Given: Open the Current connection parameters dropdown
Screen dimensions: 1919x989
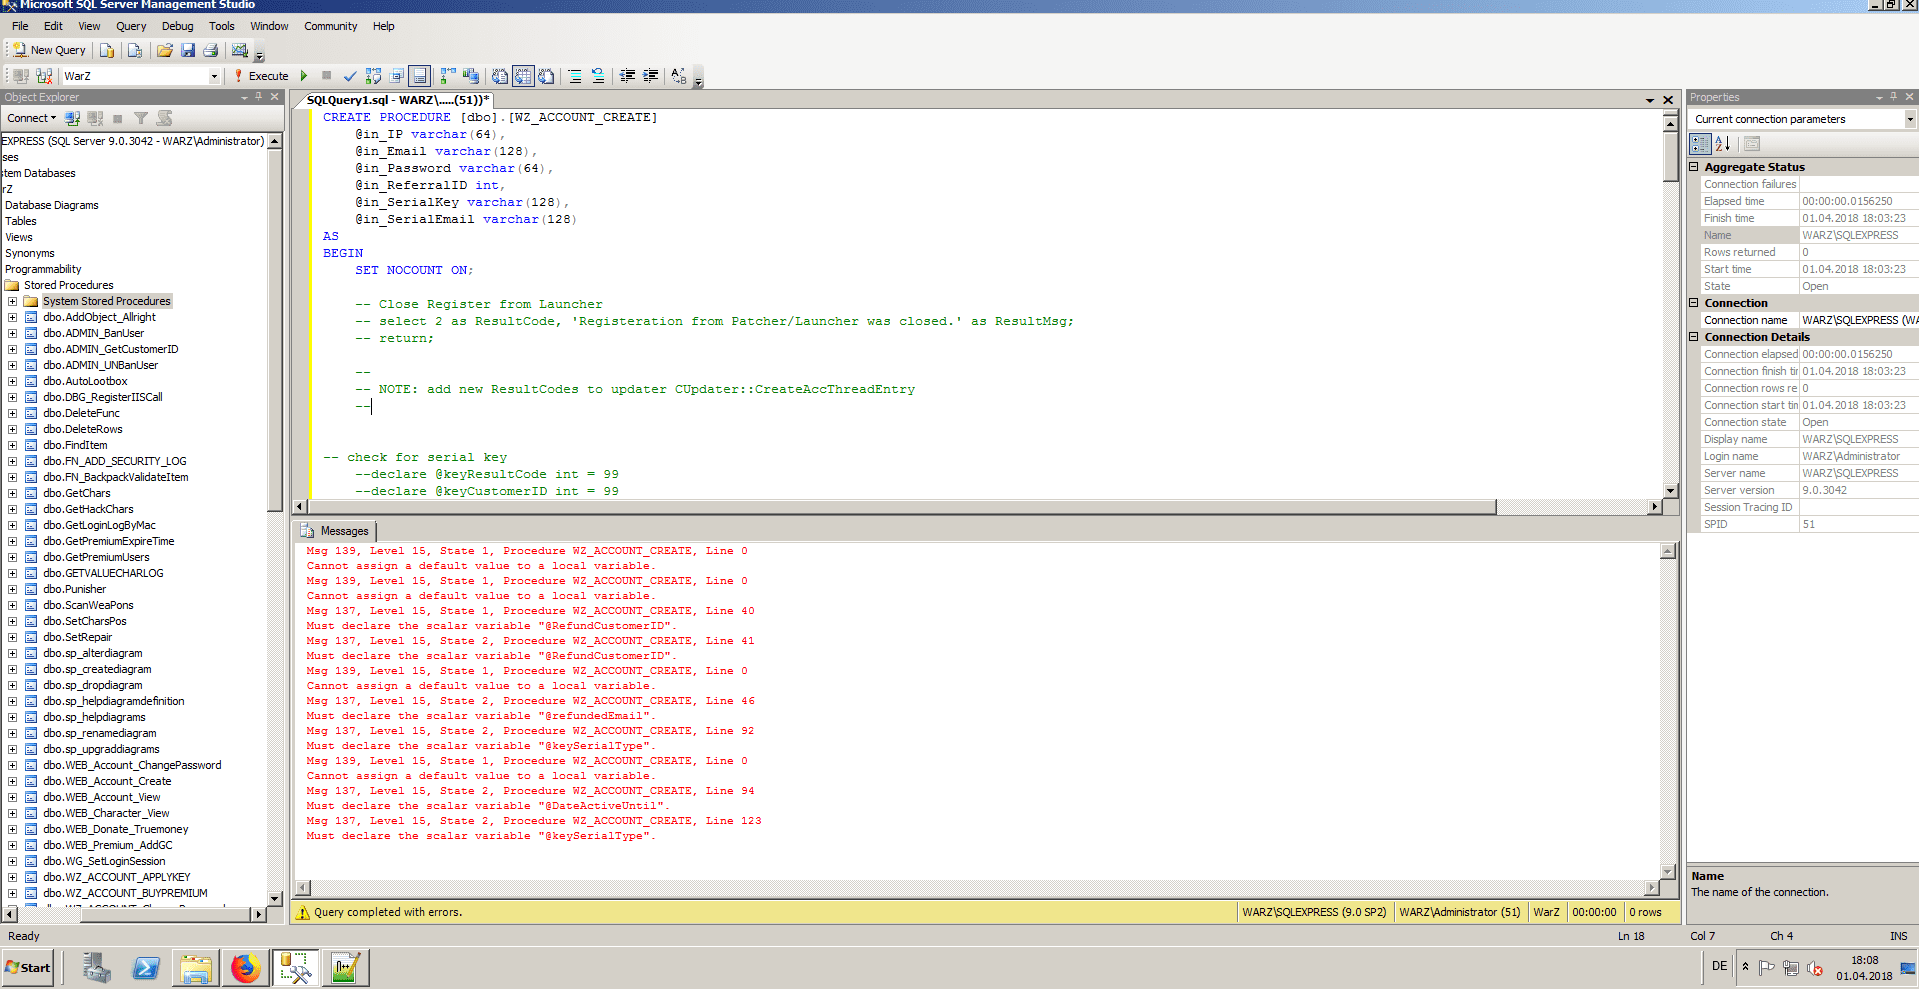Looking at the screenshot, I should point(1910,119).
